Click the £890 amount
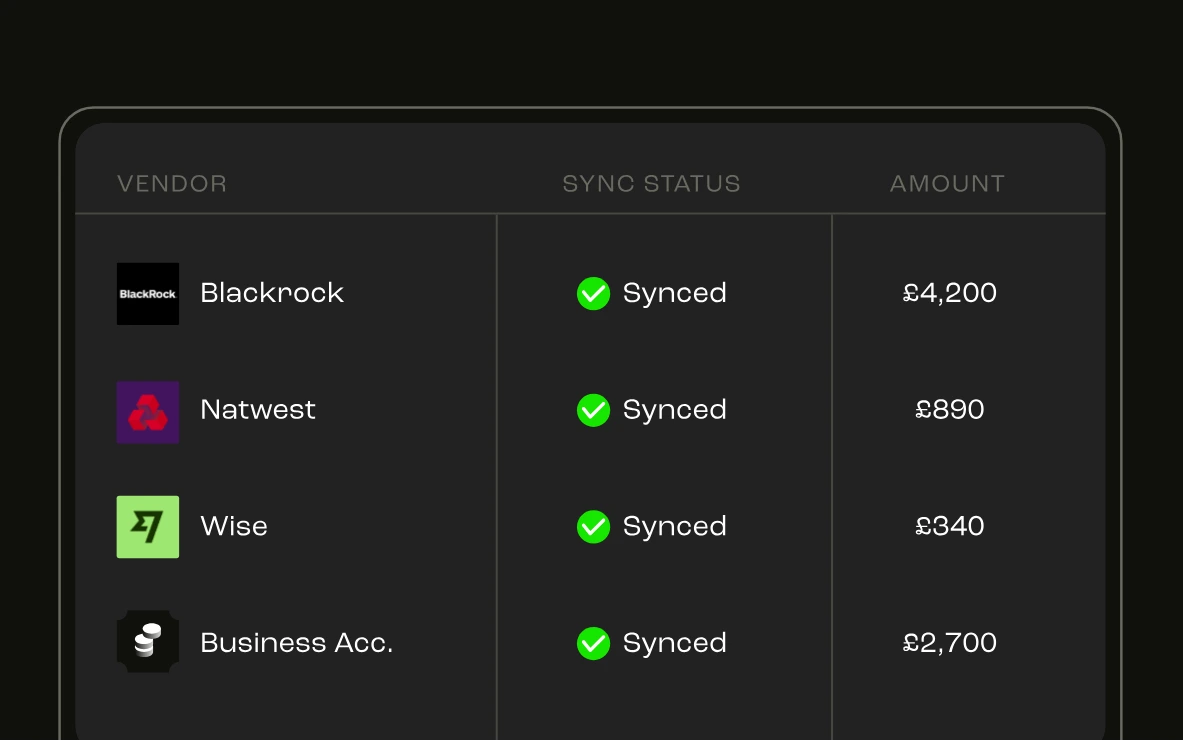The image size is (1183, 742). [x=950, y=410]
